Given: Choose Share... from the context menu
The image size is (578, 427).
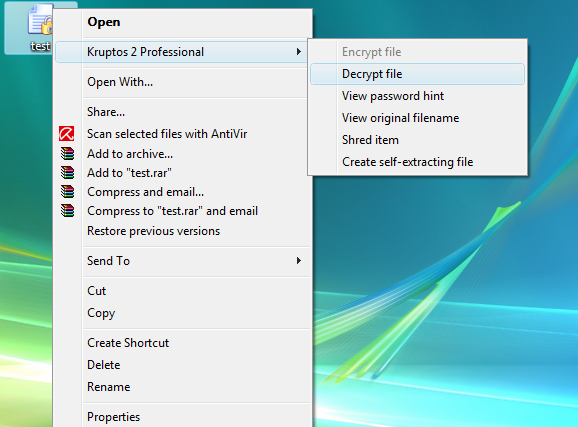Looking at the screenshot, I should 183,112.
